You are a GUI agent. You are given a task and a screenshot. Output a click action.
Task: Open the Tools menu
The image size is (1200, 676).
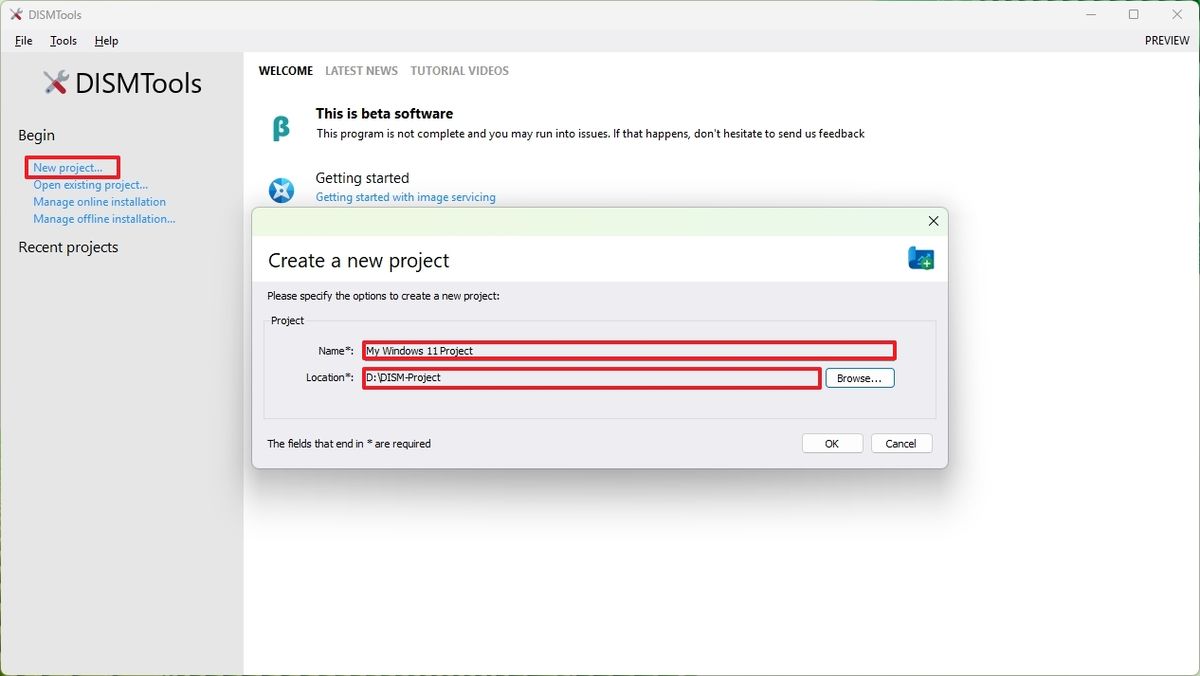point(63,41)
